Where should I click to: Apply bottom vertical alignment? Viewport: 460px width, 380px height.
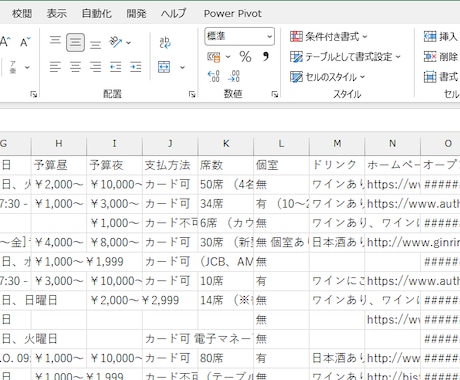pyautogui.click(x=95, y=44)
